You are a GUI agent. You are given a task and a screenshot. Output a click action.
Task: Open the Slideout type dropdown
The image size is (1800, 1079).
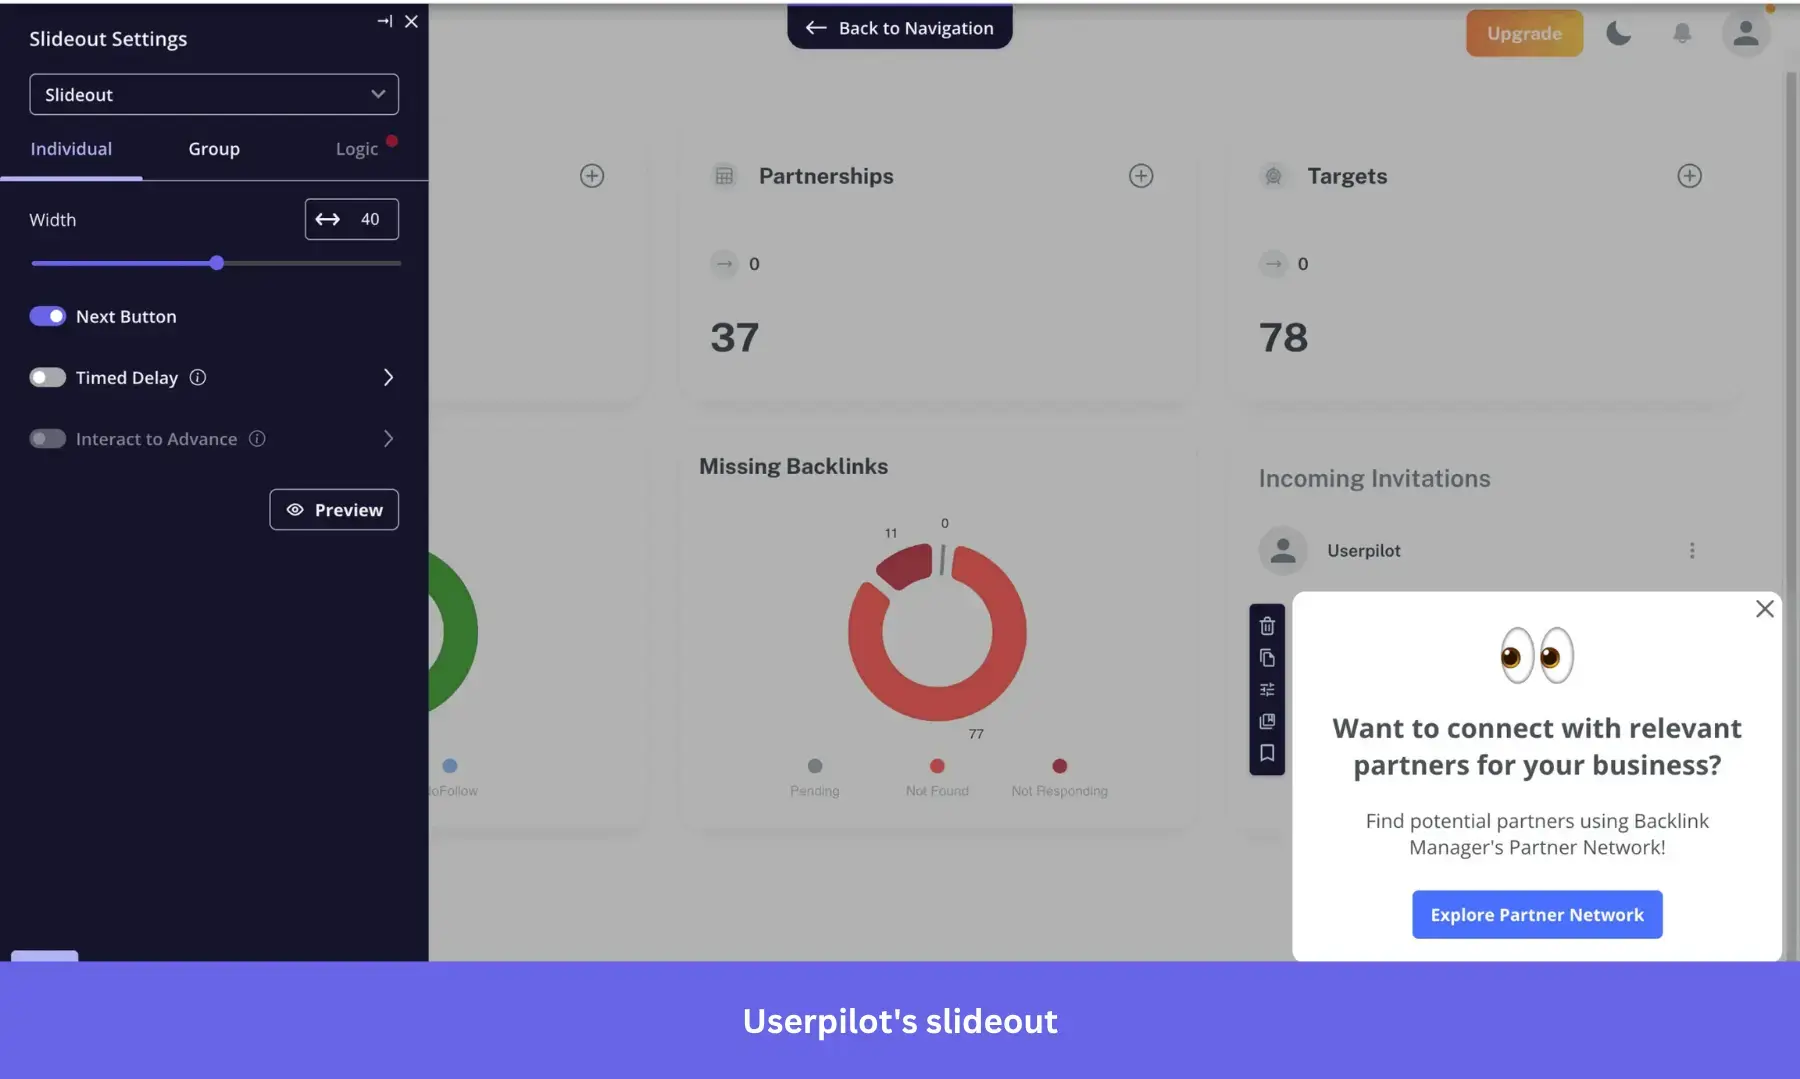click(x=213, y=94)
